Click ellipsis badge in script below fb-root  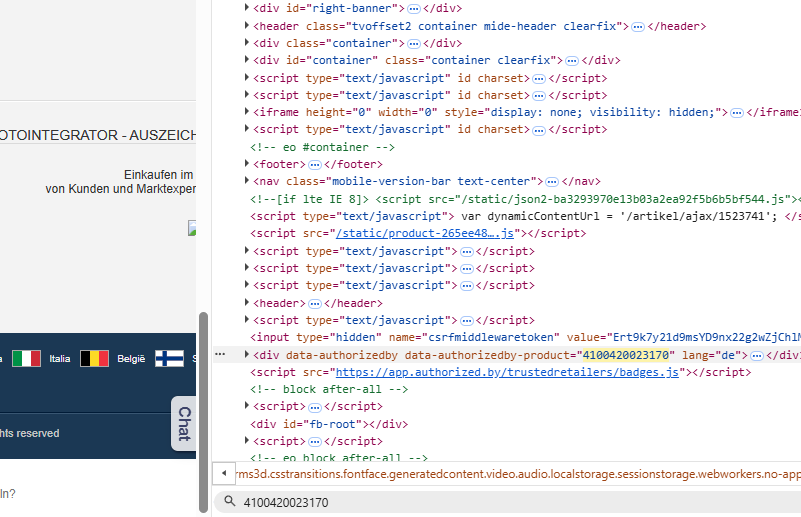pos(315,442)
